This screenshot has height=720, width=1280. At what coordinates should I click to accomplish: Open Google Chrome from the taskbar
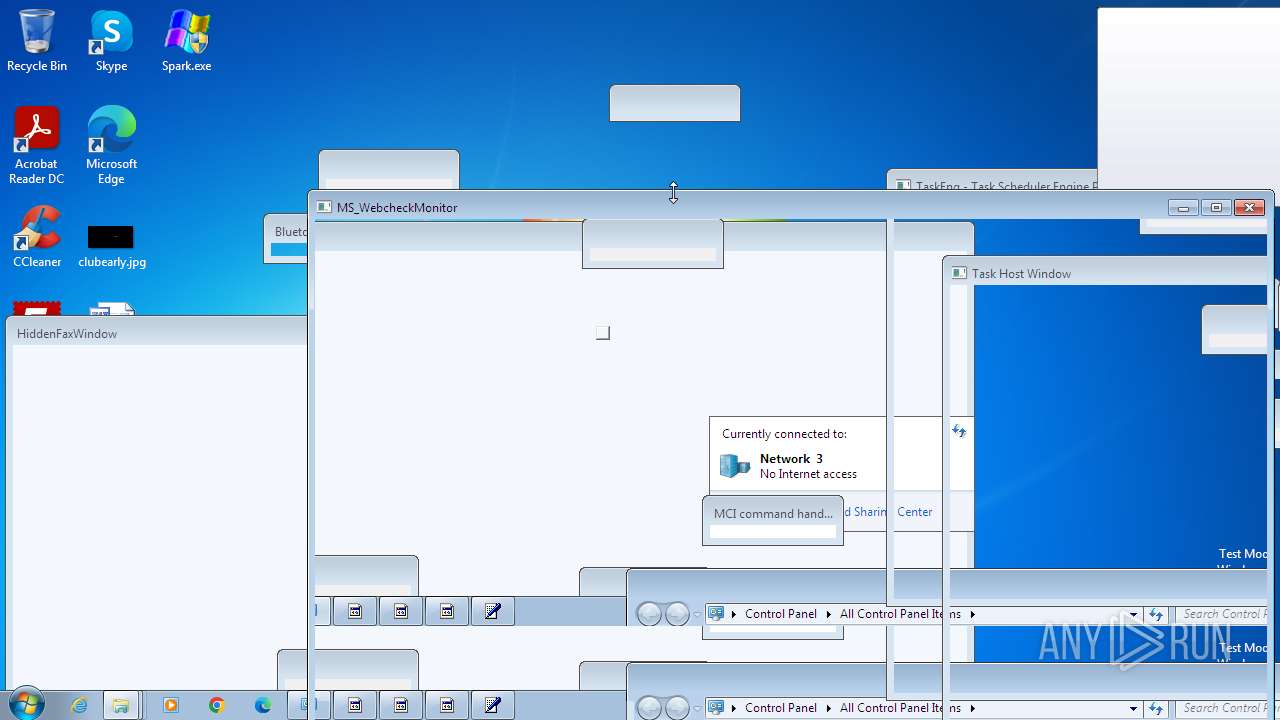tap(216, 705)
